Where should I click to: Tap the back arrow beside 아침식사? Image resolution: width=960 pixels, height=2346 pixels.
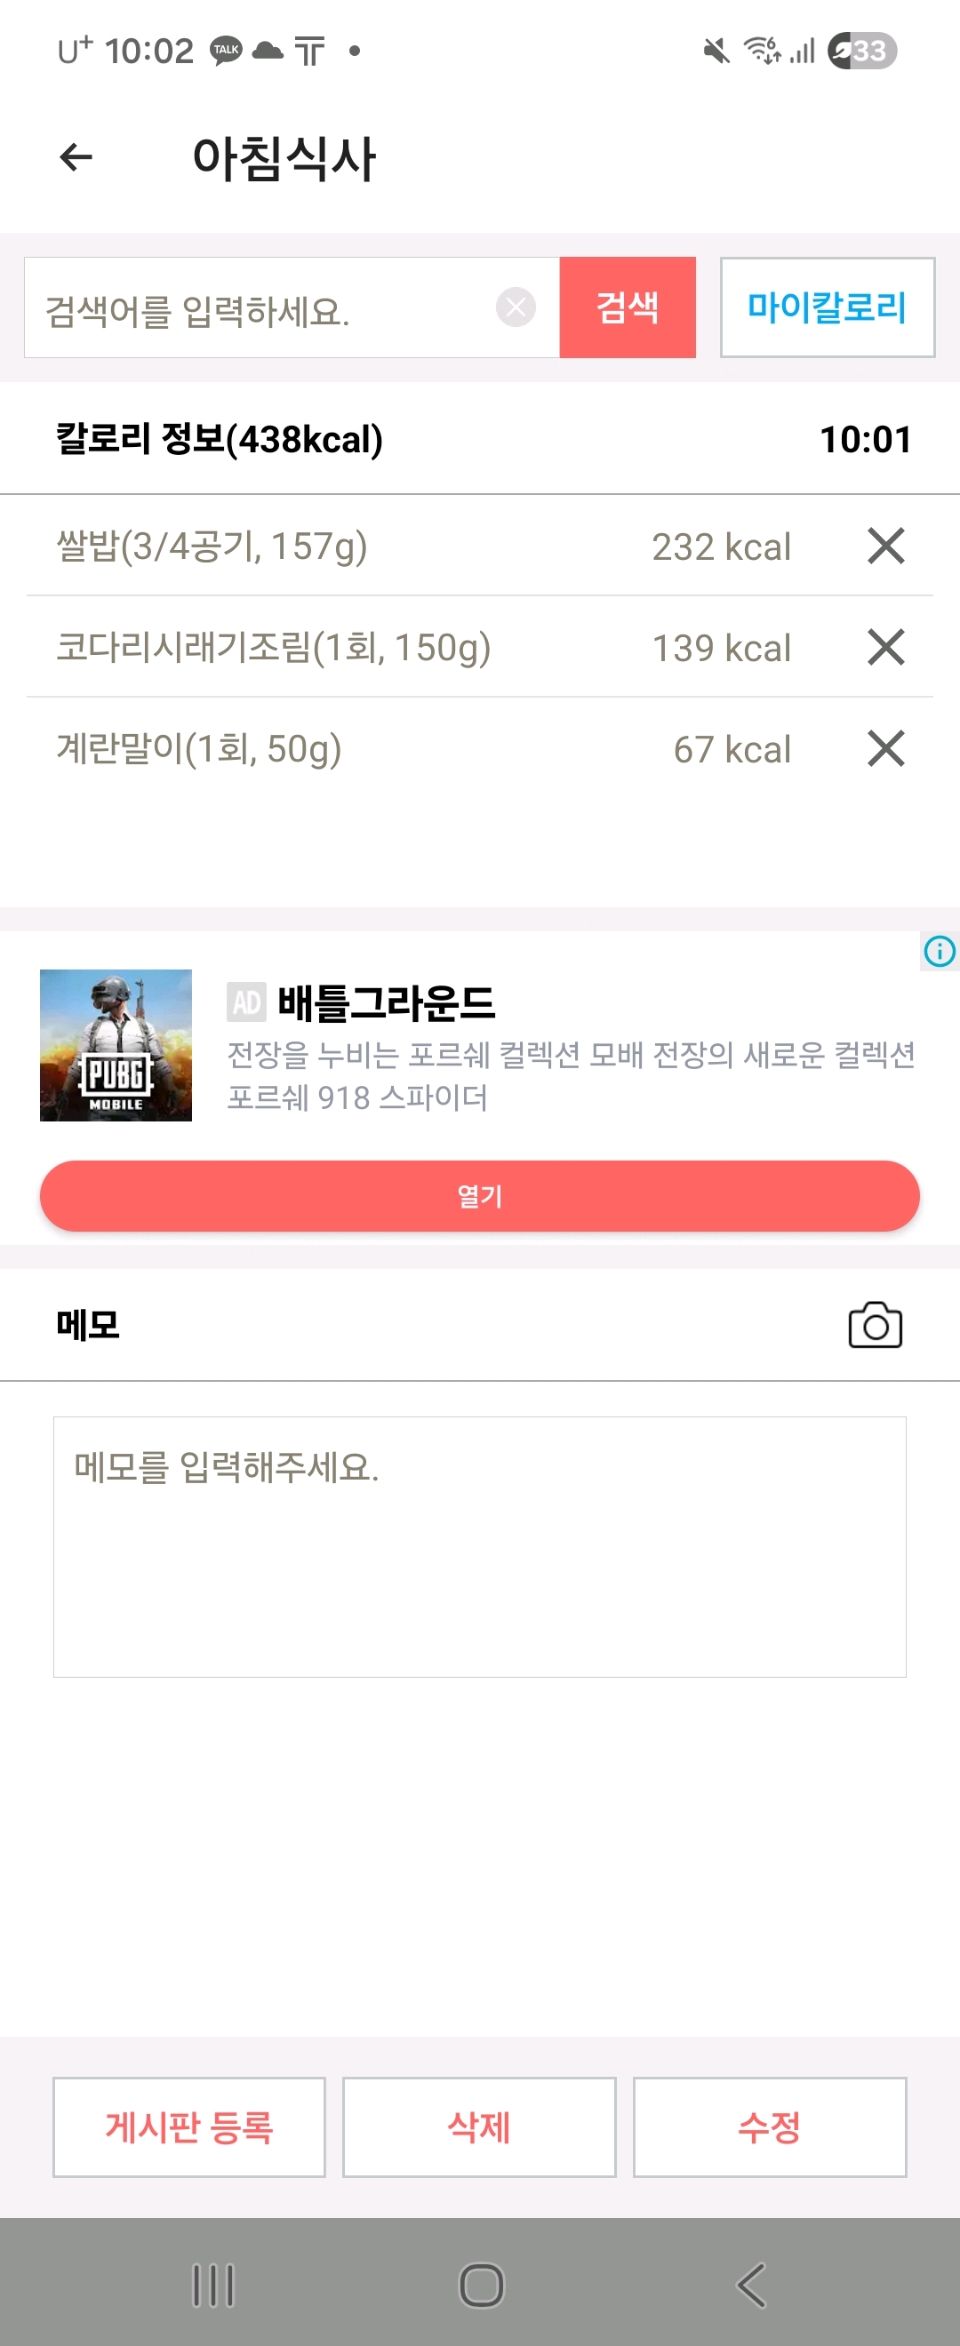[x=76, y=157]
